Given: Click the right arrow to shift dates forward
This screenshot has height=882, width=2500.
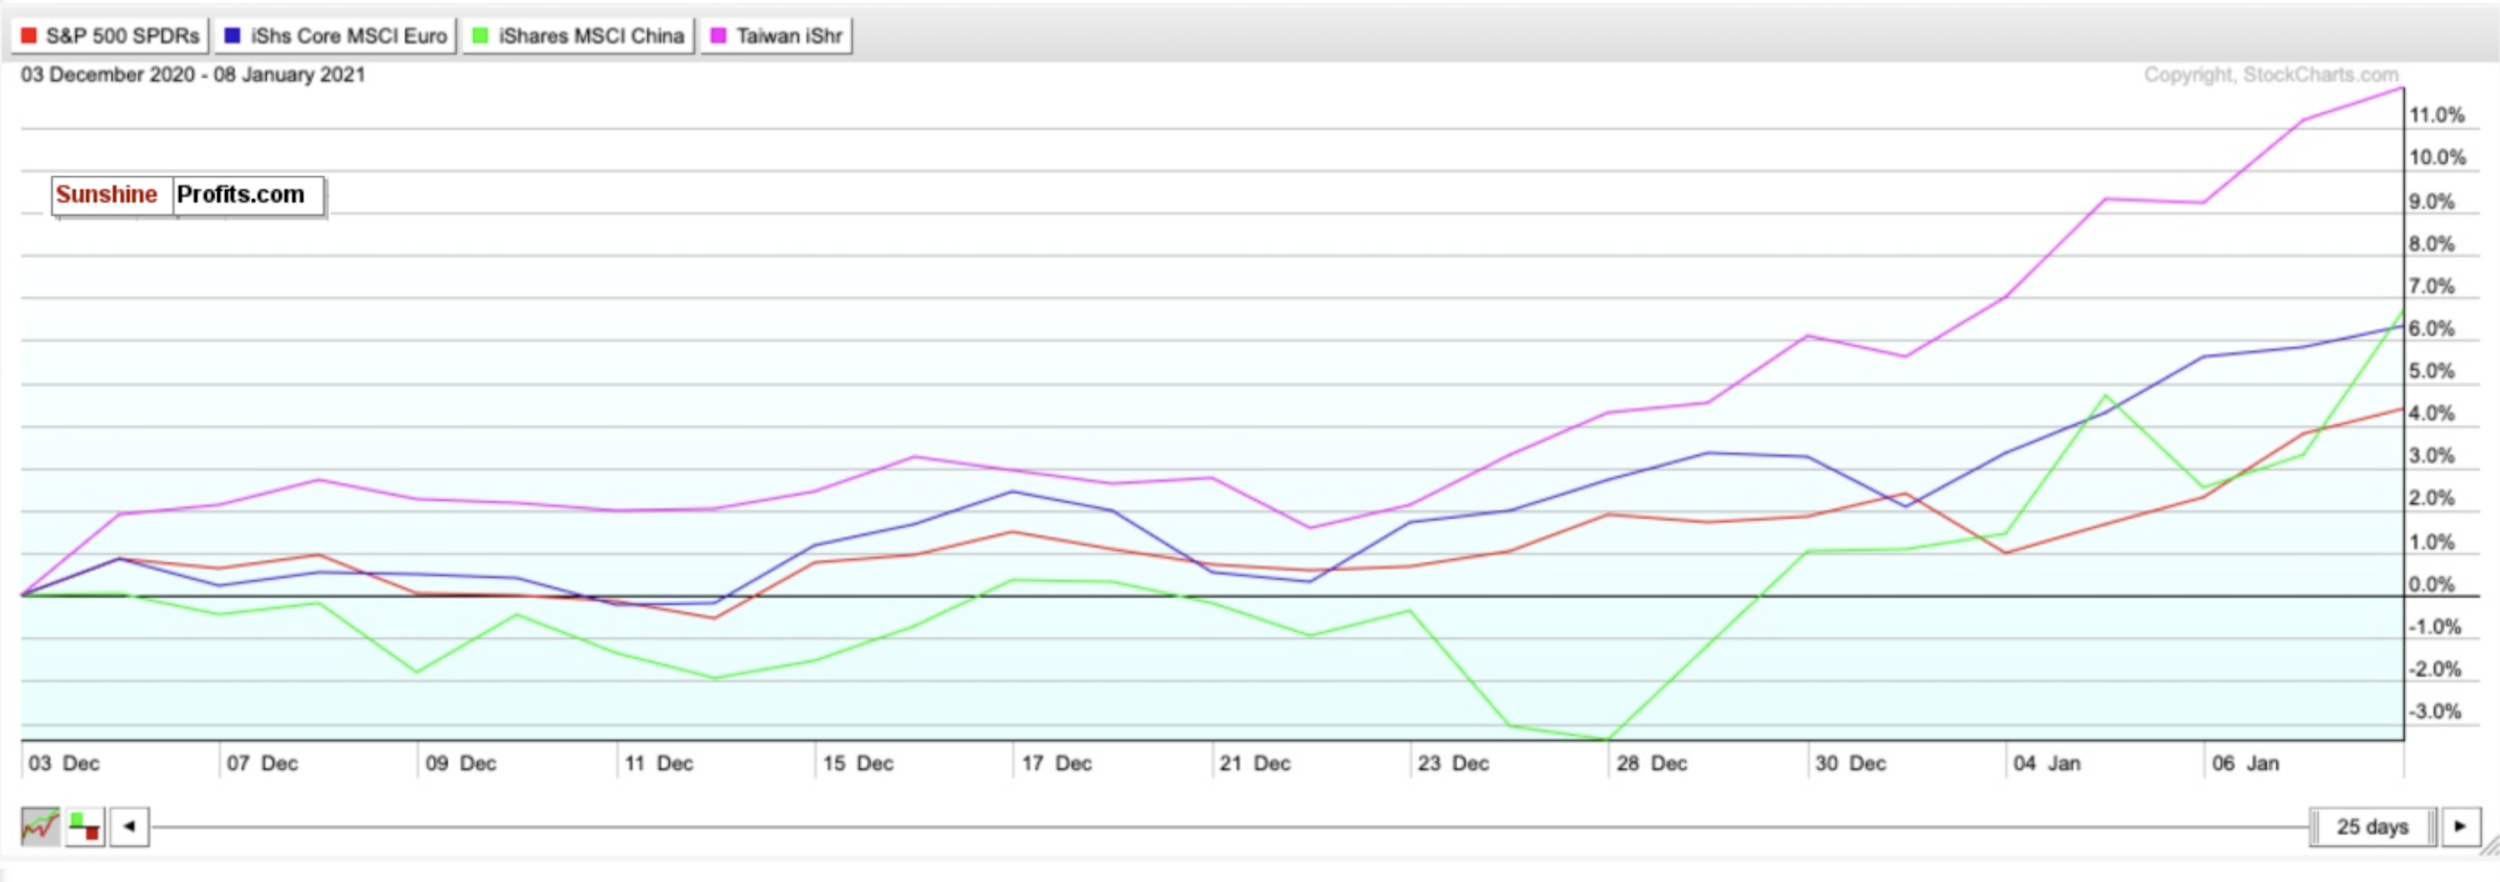Looking at the screenshot, I should [2461, 827].
